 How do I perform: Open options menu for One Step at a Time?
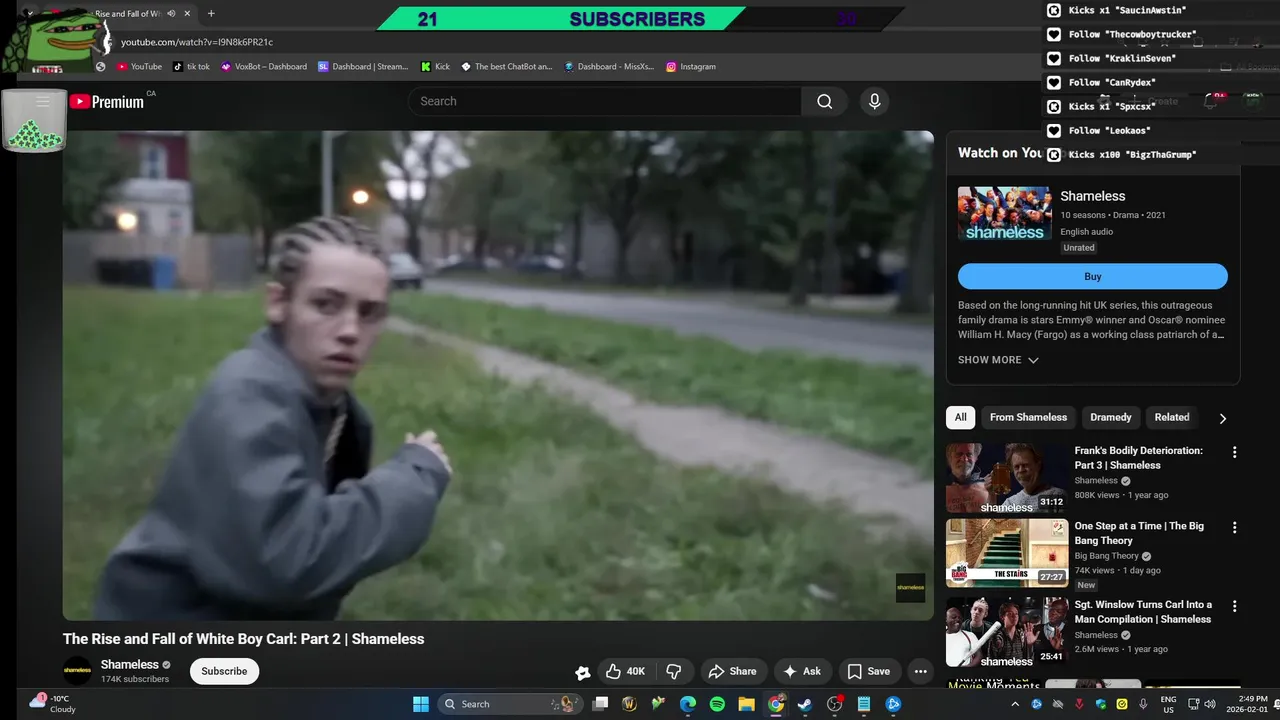point(1234,527)
